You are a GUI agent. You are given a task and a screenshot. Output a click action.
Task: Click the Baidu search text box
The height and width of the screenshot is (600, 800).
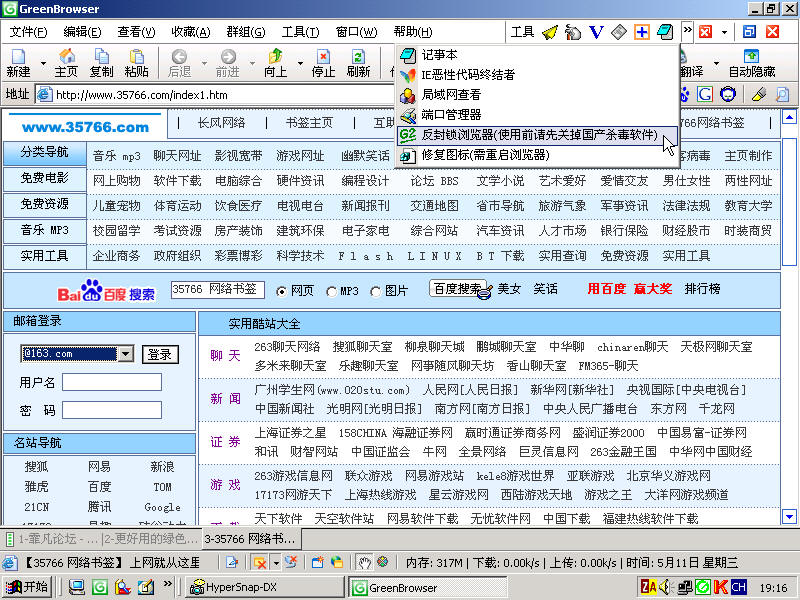click(x=217, y=289)
